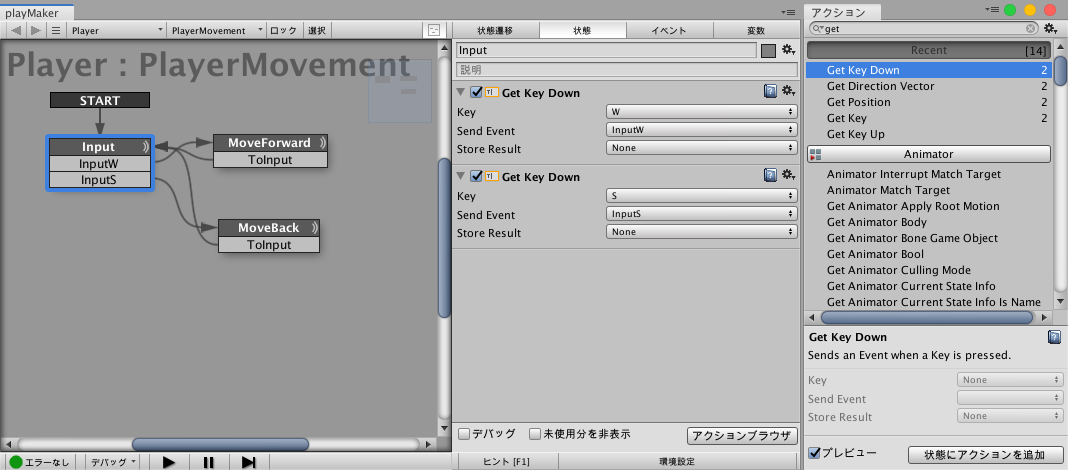Expand the Animator category button

pos(929,155)
